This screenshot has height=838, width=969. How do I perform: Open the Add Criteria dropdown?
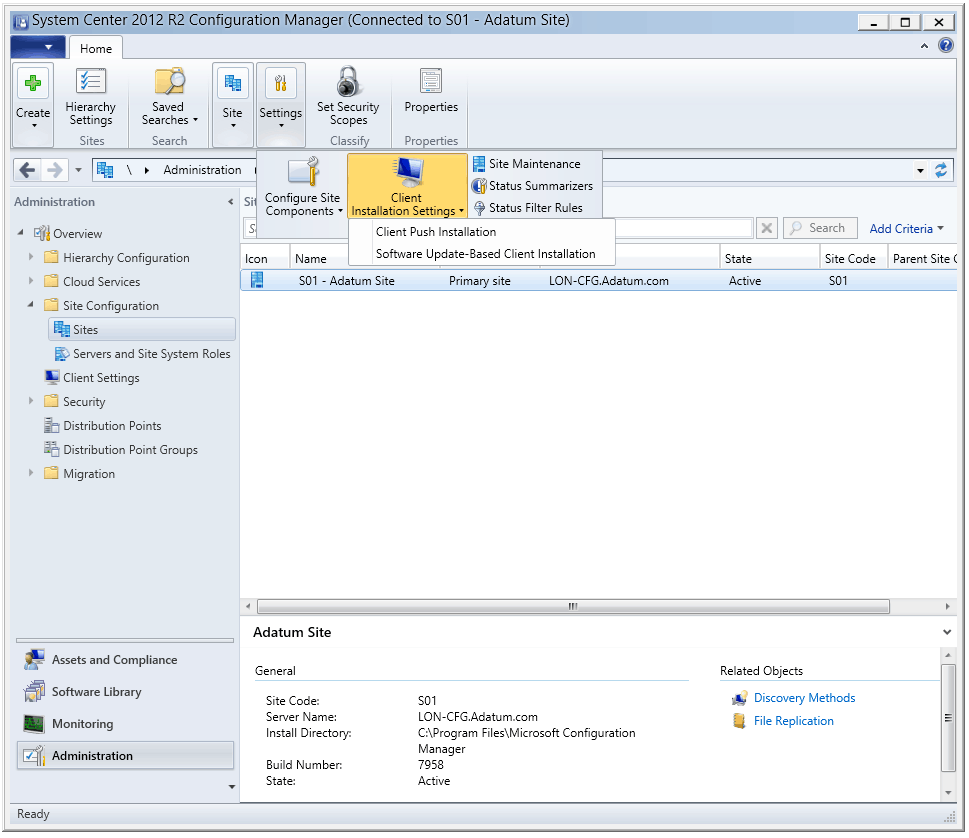907,229
